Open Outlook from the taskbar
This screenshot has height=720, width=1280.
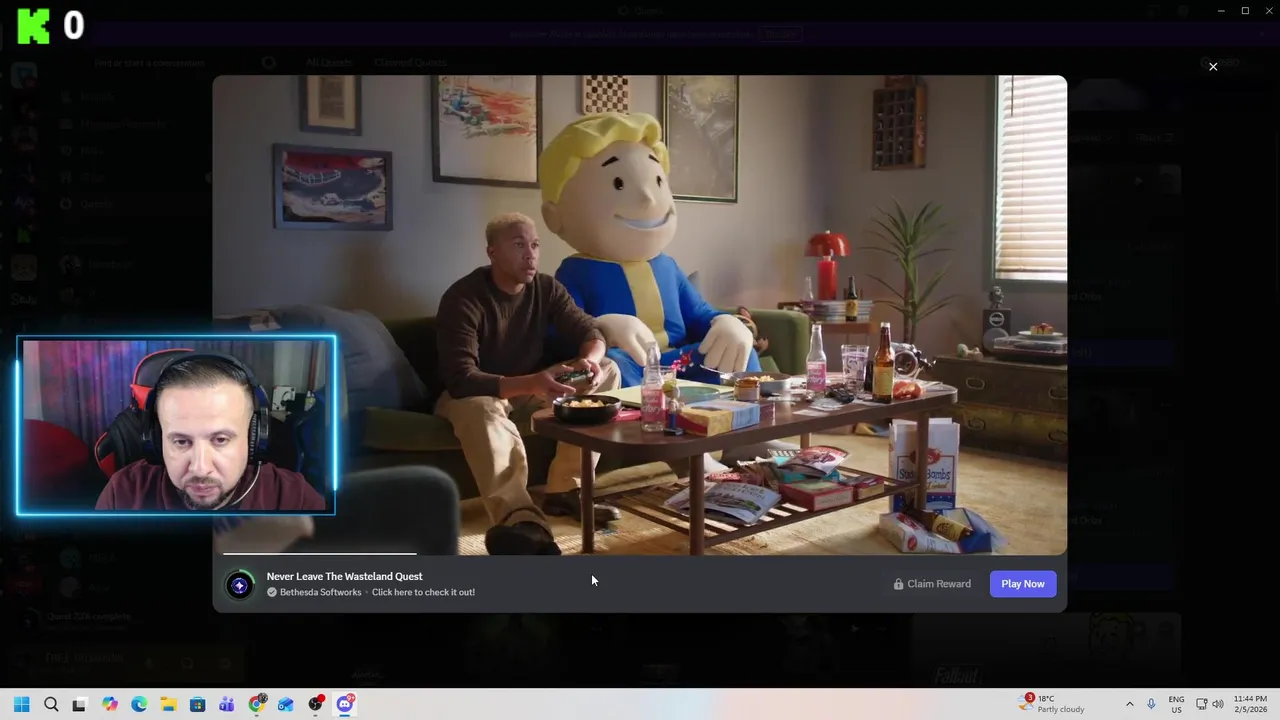point(286,704)
